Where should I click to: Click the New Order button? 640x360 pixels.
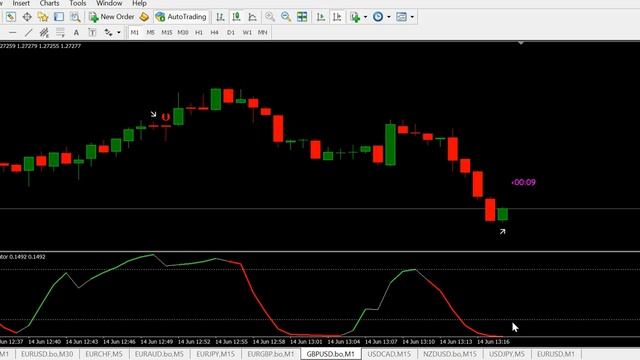point(112,17)
